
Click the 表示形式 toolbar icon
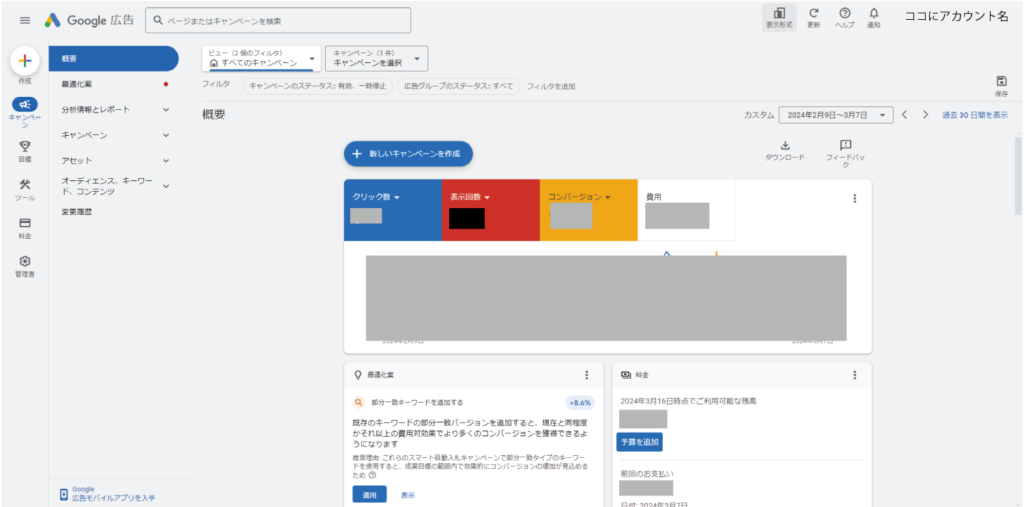tap(779, 18)
